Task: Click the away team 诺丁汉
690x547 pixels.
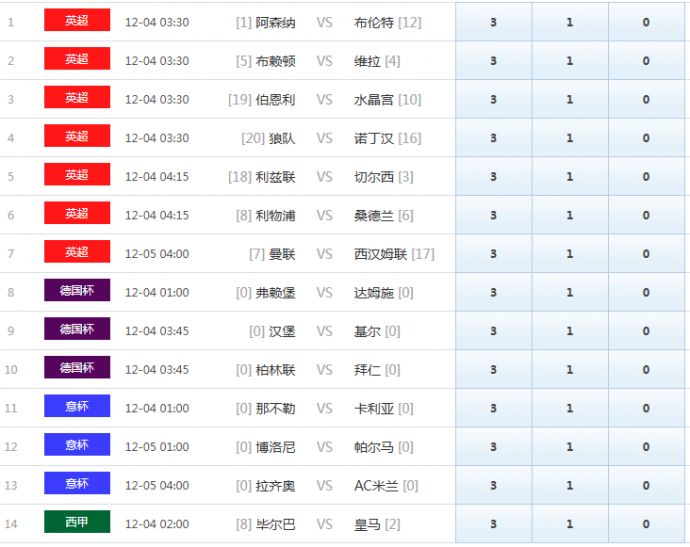Action: point(374,138)
